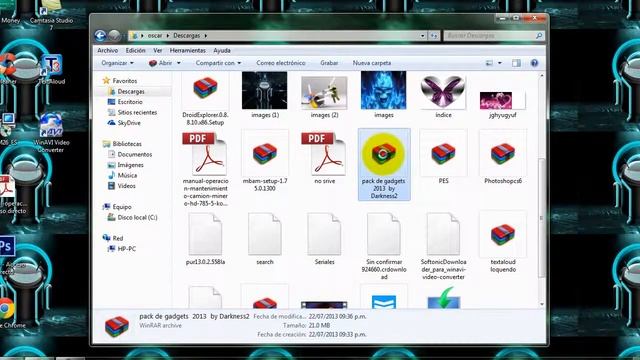Screen dimensions: 640x360
Task: Open DroidExplorer.0.8.8.10.x86.Setup archive
Action: 205,98
